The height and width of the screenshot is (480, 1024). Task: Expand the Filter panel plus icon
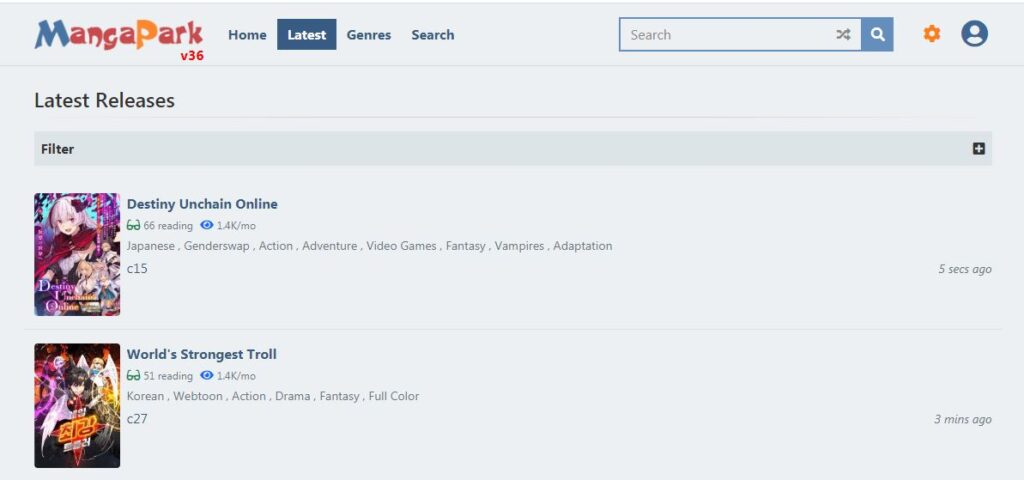[979, 149]
